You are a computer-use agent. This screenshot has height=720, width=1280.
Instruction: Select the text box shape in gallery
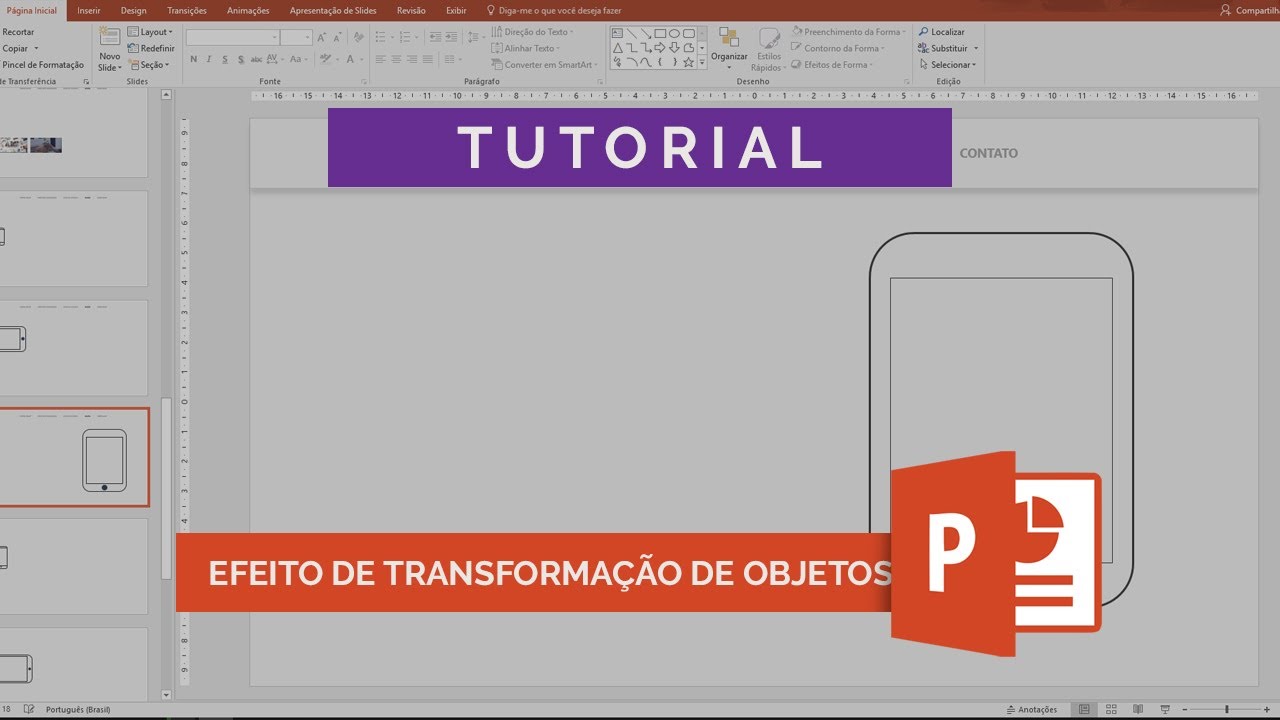pyautogui.click(x=618, y=33)
